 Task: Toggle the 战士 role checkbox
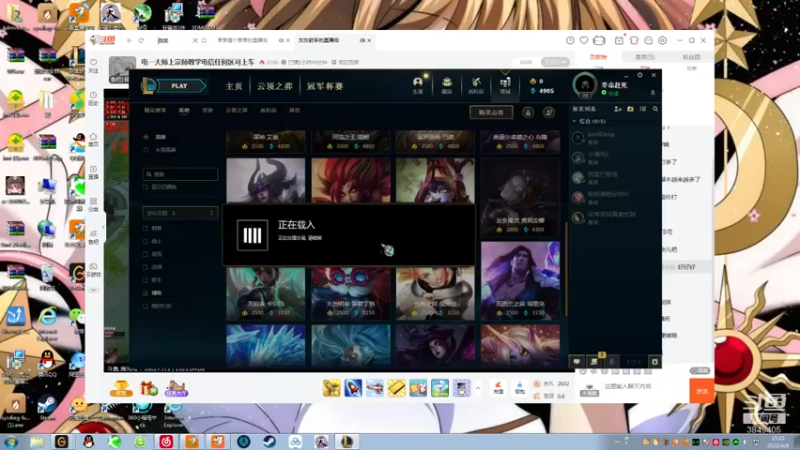click(145, 241)
